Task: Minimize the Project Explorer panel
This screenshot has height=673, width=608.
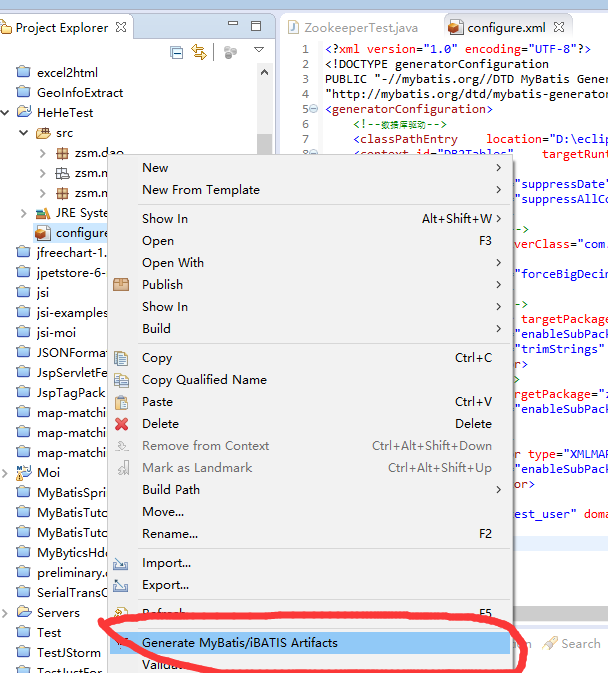Action: [233, 24]
